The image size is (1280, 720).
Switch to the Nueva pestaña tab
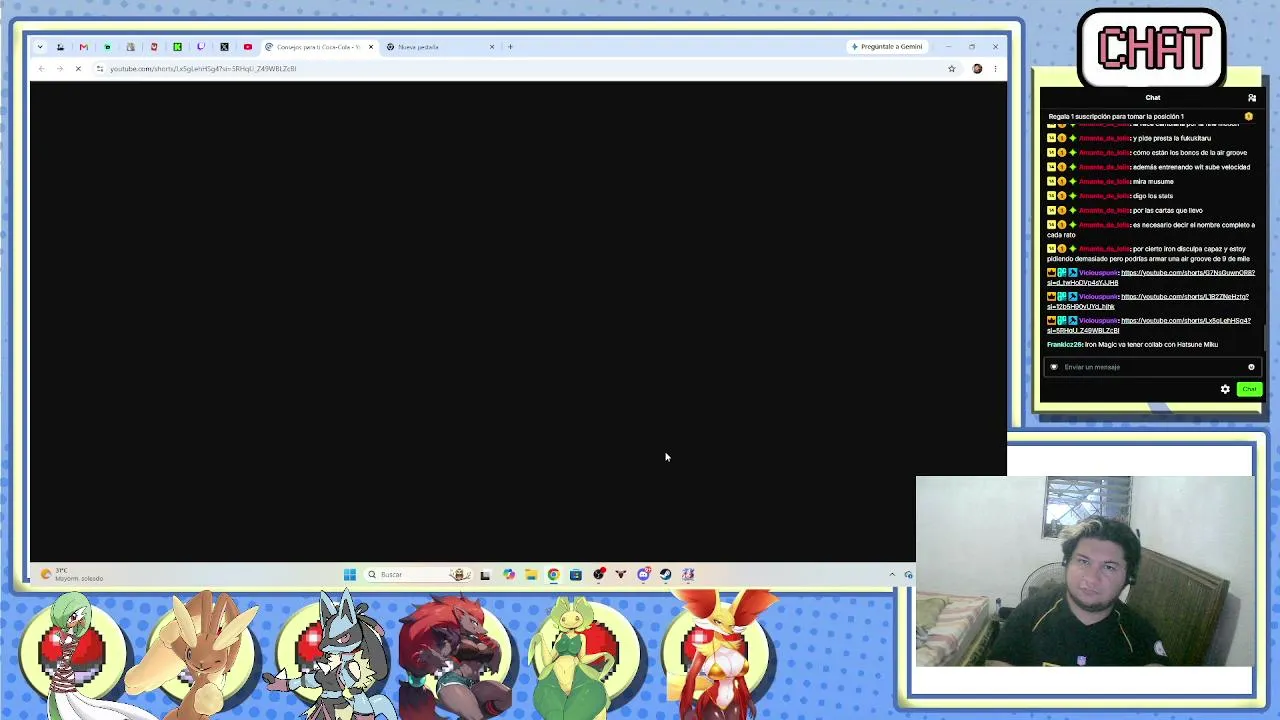pyautogui.click(x=440, y=47)
